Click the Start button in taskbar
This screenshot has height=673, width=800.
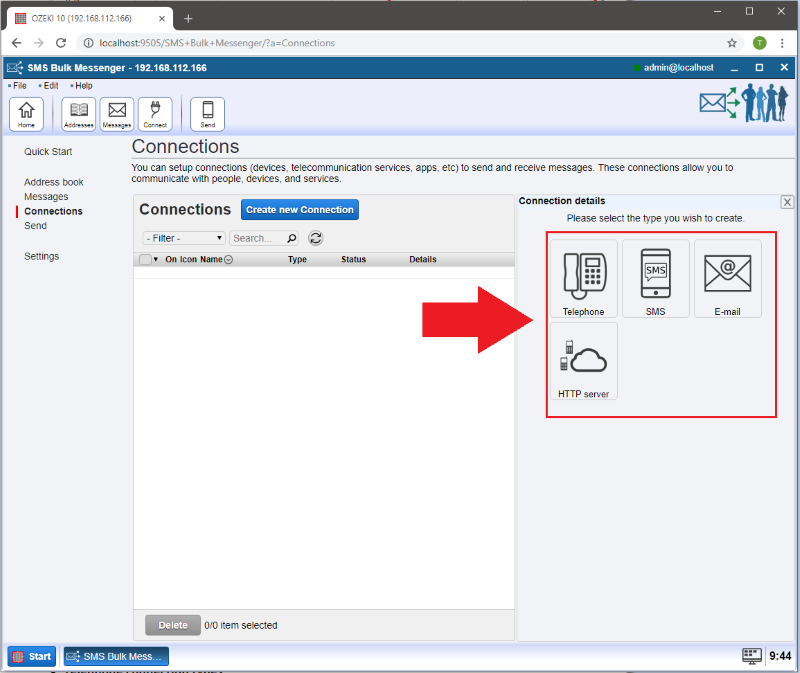[x=32, y=656]
